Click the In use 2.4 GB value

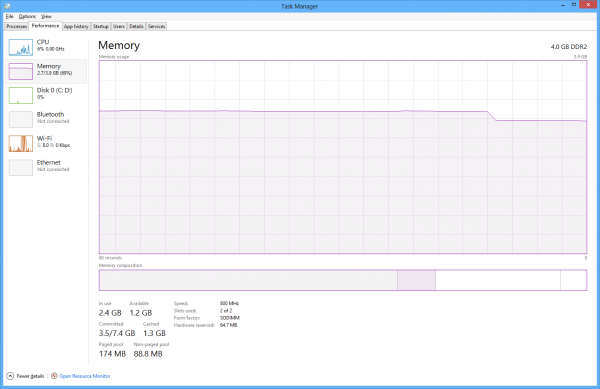pos(110,313)
